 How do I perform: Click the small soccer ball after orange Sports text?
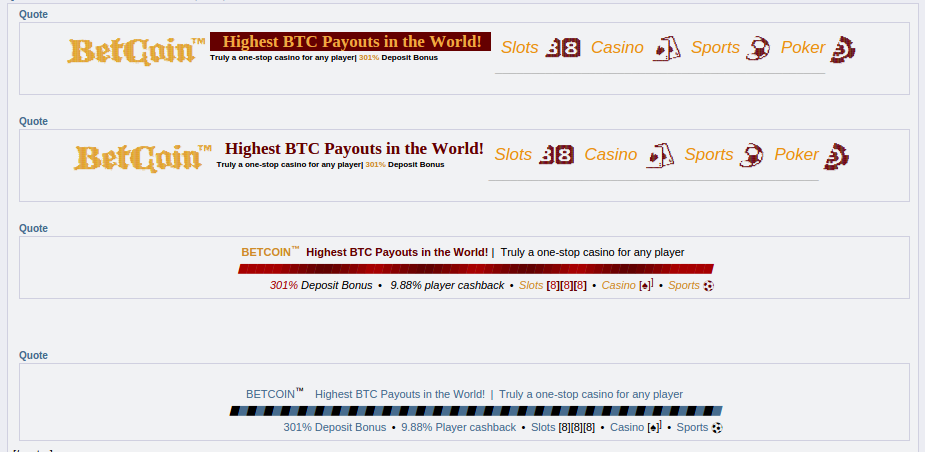pos(708,286)
